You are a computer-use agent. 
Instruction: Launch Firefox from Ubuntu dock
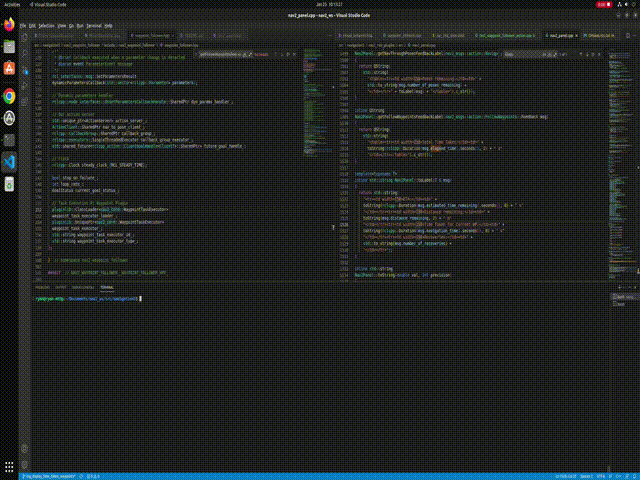[9, 24]
